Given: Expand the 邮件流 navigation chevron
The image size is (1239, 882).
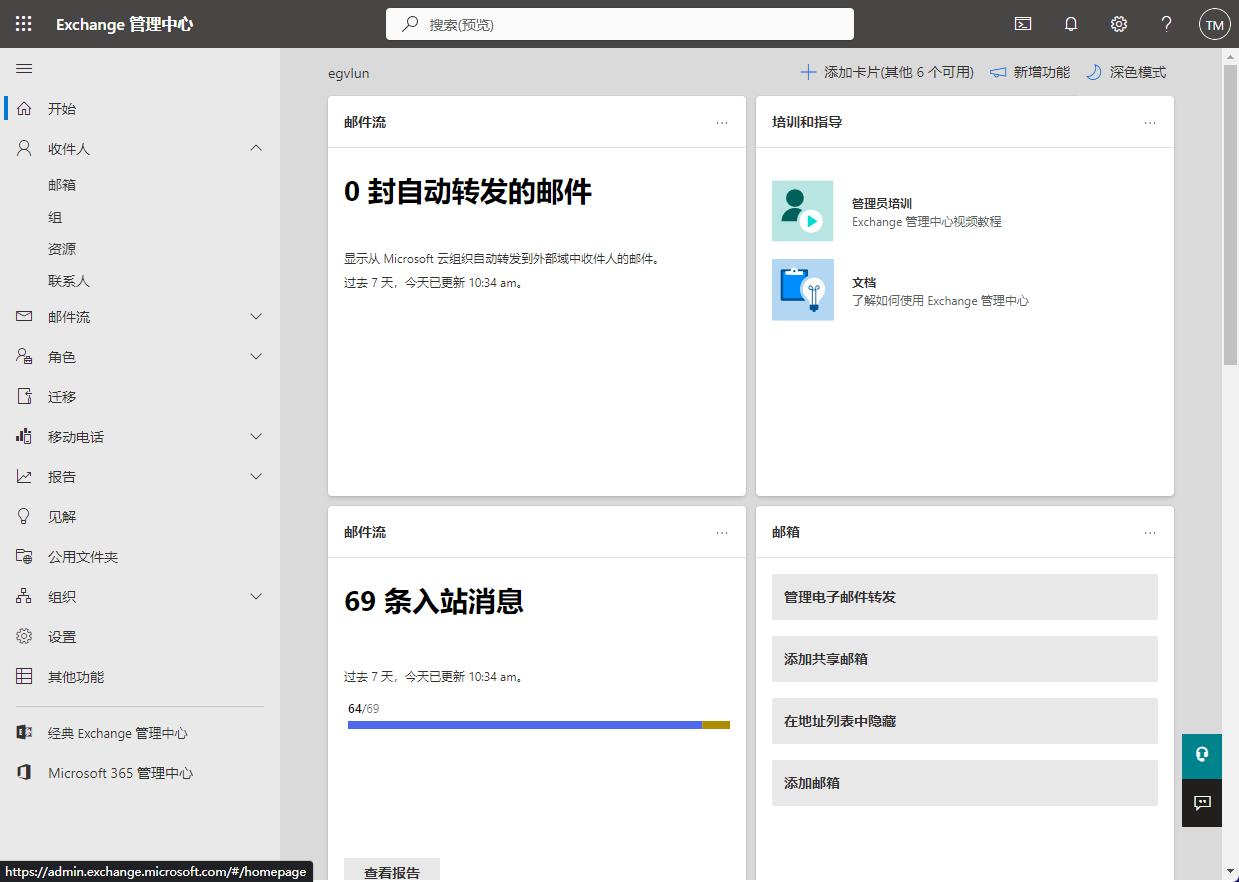Looking at the screenshot, I should click(x=256, y=316).
